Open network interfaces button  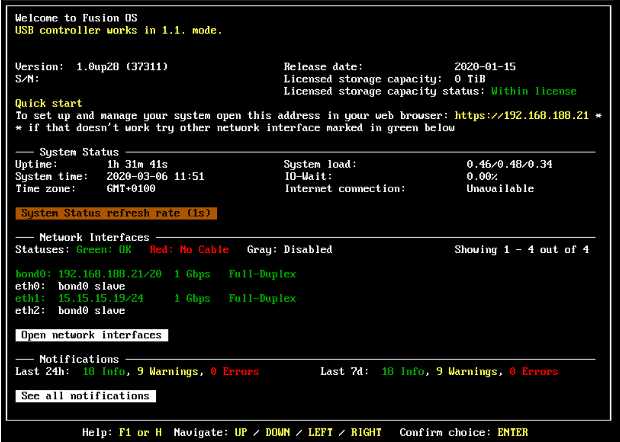tap(92, 335)
